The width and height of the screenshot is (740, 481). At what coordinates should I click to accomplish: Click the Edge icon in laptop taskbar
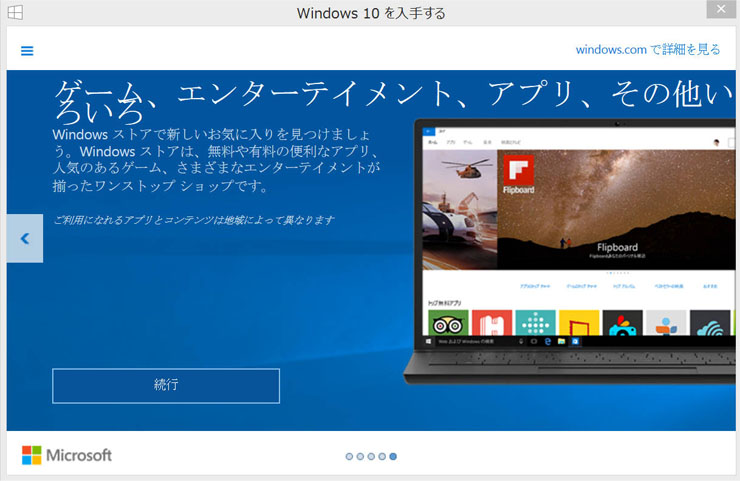(x=547, y=341)
